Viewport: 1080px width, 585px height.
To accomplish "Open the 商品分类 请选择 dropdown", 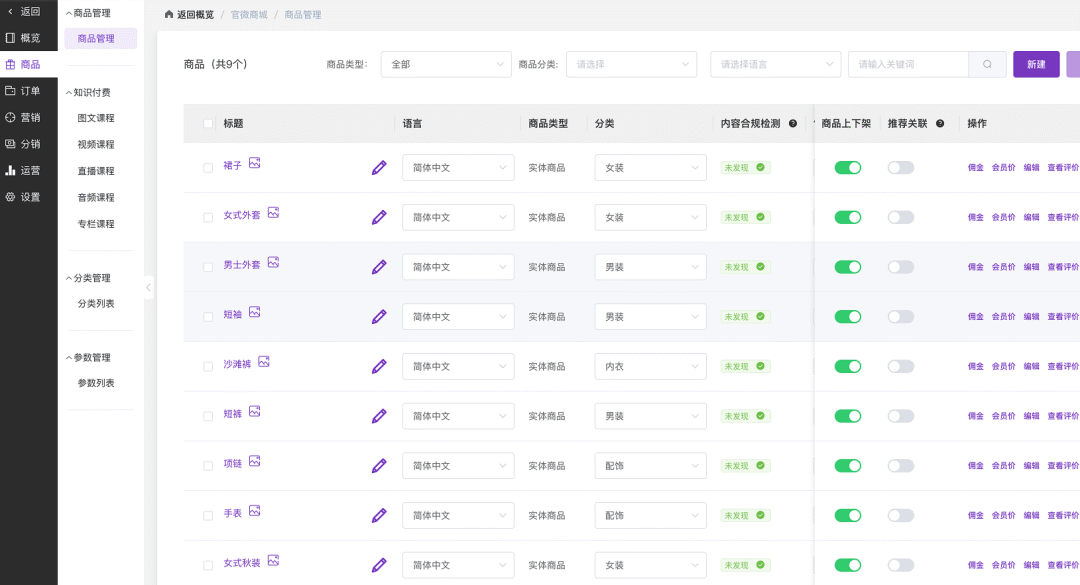I will pyautogui.click(x=630, y=64).
